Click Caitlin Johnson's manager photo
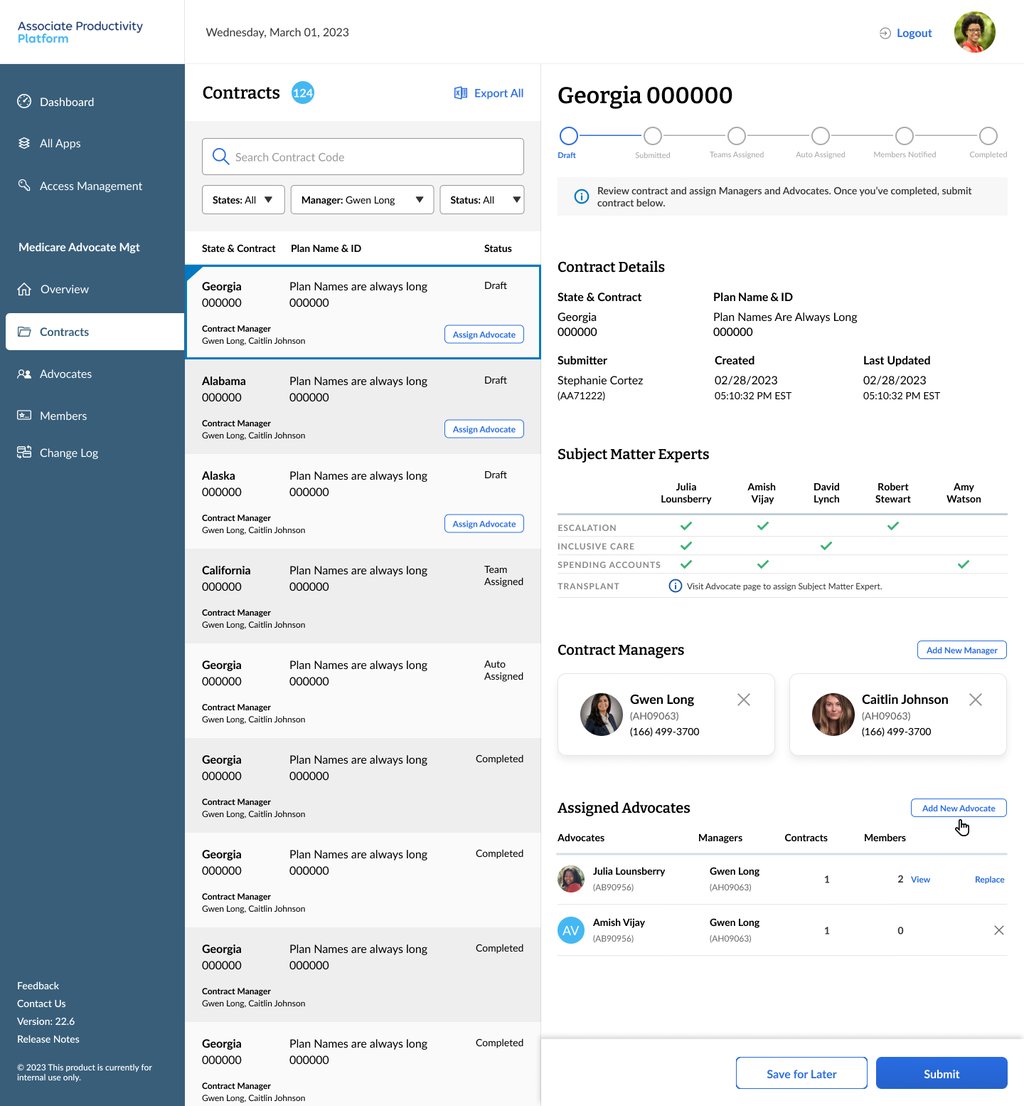The height and width of the screenshot is (1106, 1024). [833, 714]
